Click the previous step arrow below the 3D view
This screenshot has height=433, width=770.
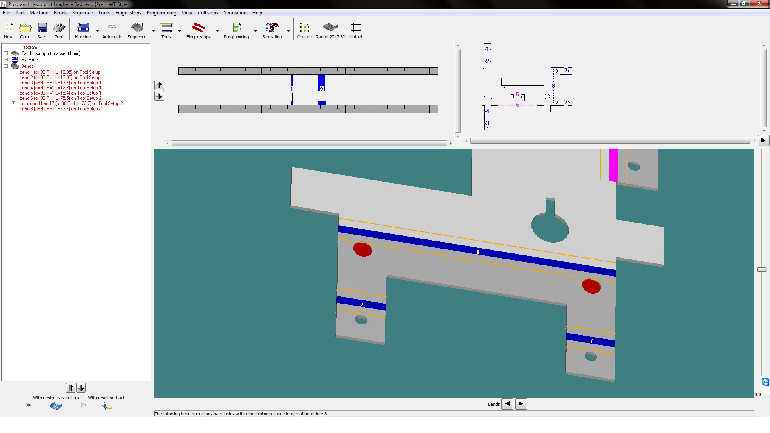click(x=507, y=404)
